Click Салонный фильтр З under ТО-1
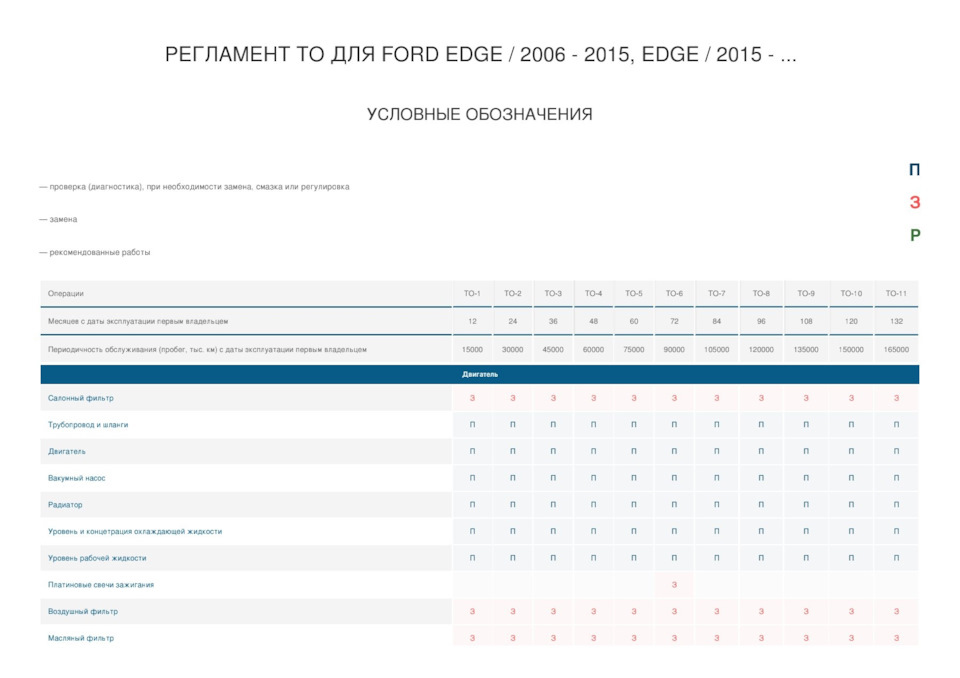The width and height of the screenshot is (960, 678). click(472, 398)
